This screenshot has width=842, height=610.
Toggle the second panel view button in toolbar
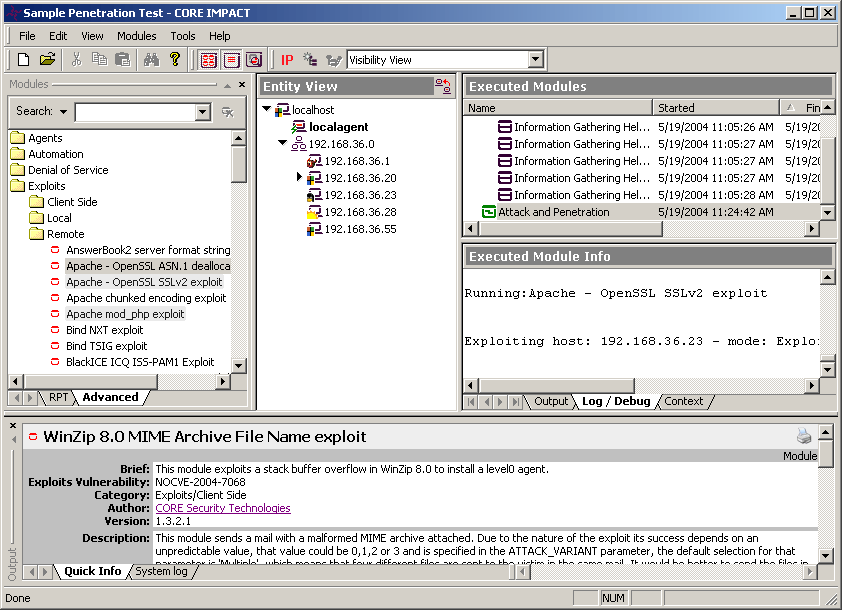231,60
